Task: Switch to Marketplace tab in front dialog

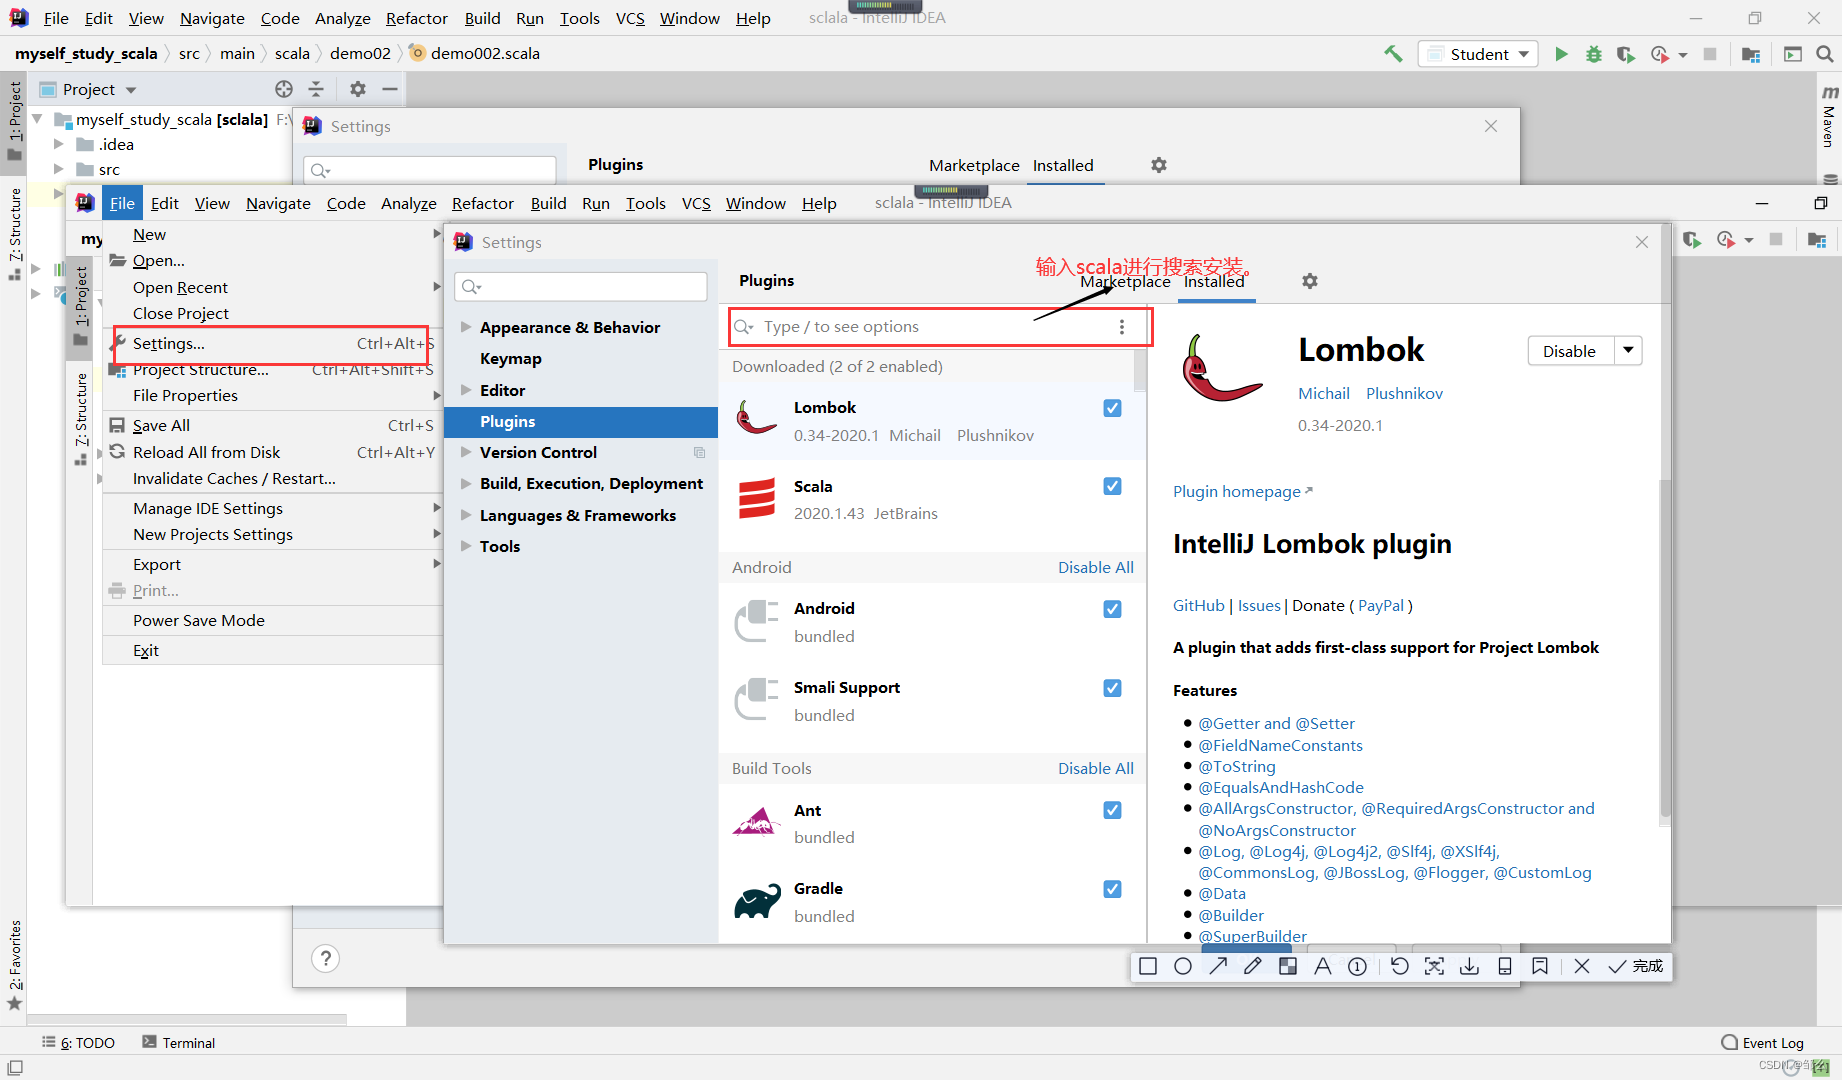Action: click(1125, 281)
